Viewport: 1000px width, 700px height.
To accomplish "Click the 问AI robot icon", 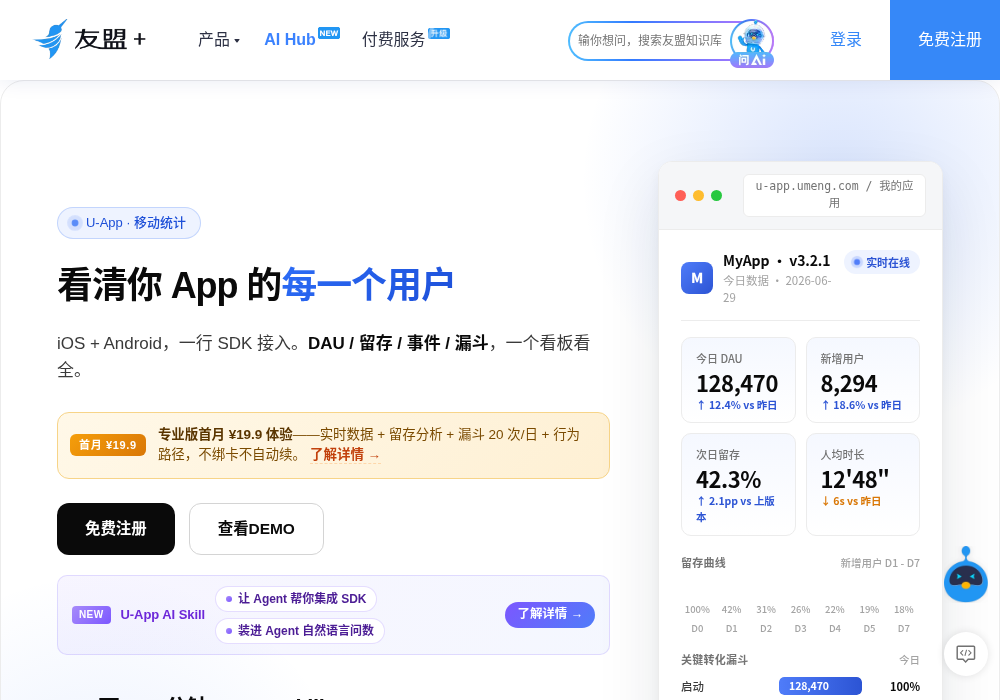I will (x=753, y=43).
